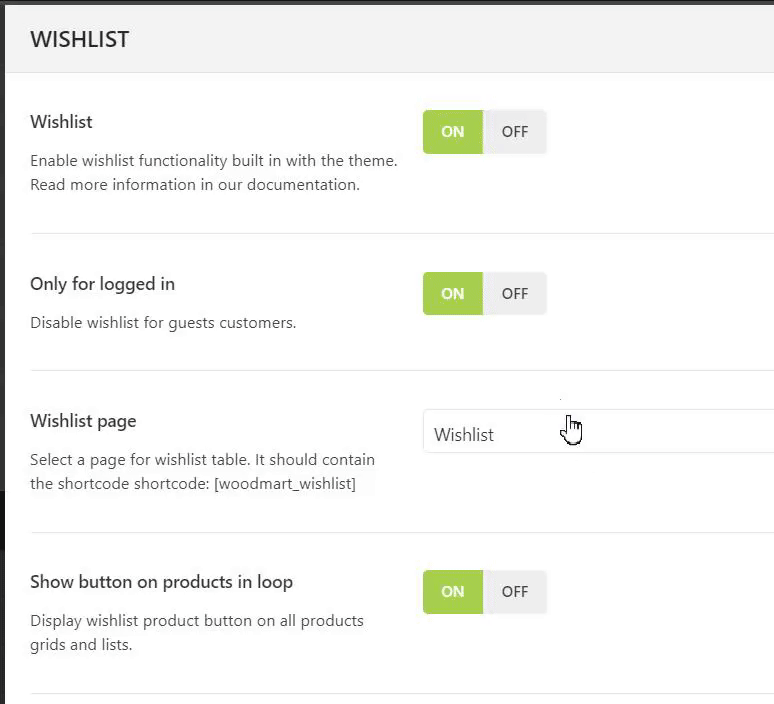Screen dimensions: 774x704
Task: Enable ON for Only for logged in
Action: pyautogui.click(x=453, y=294)
